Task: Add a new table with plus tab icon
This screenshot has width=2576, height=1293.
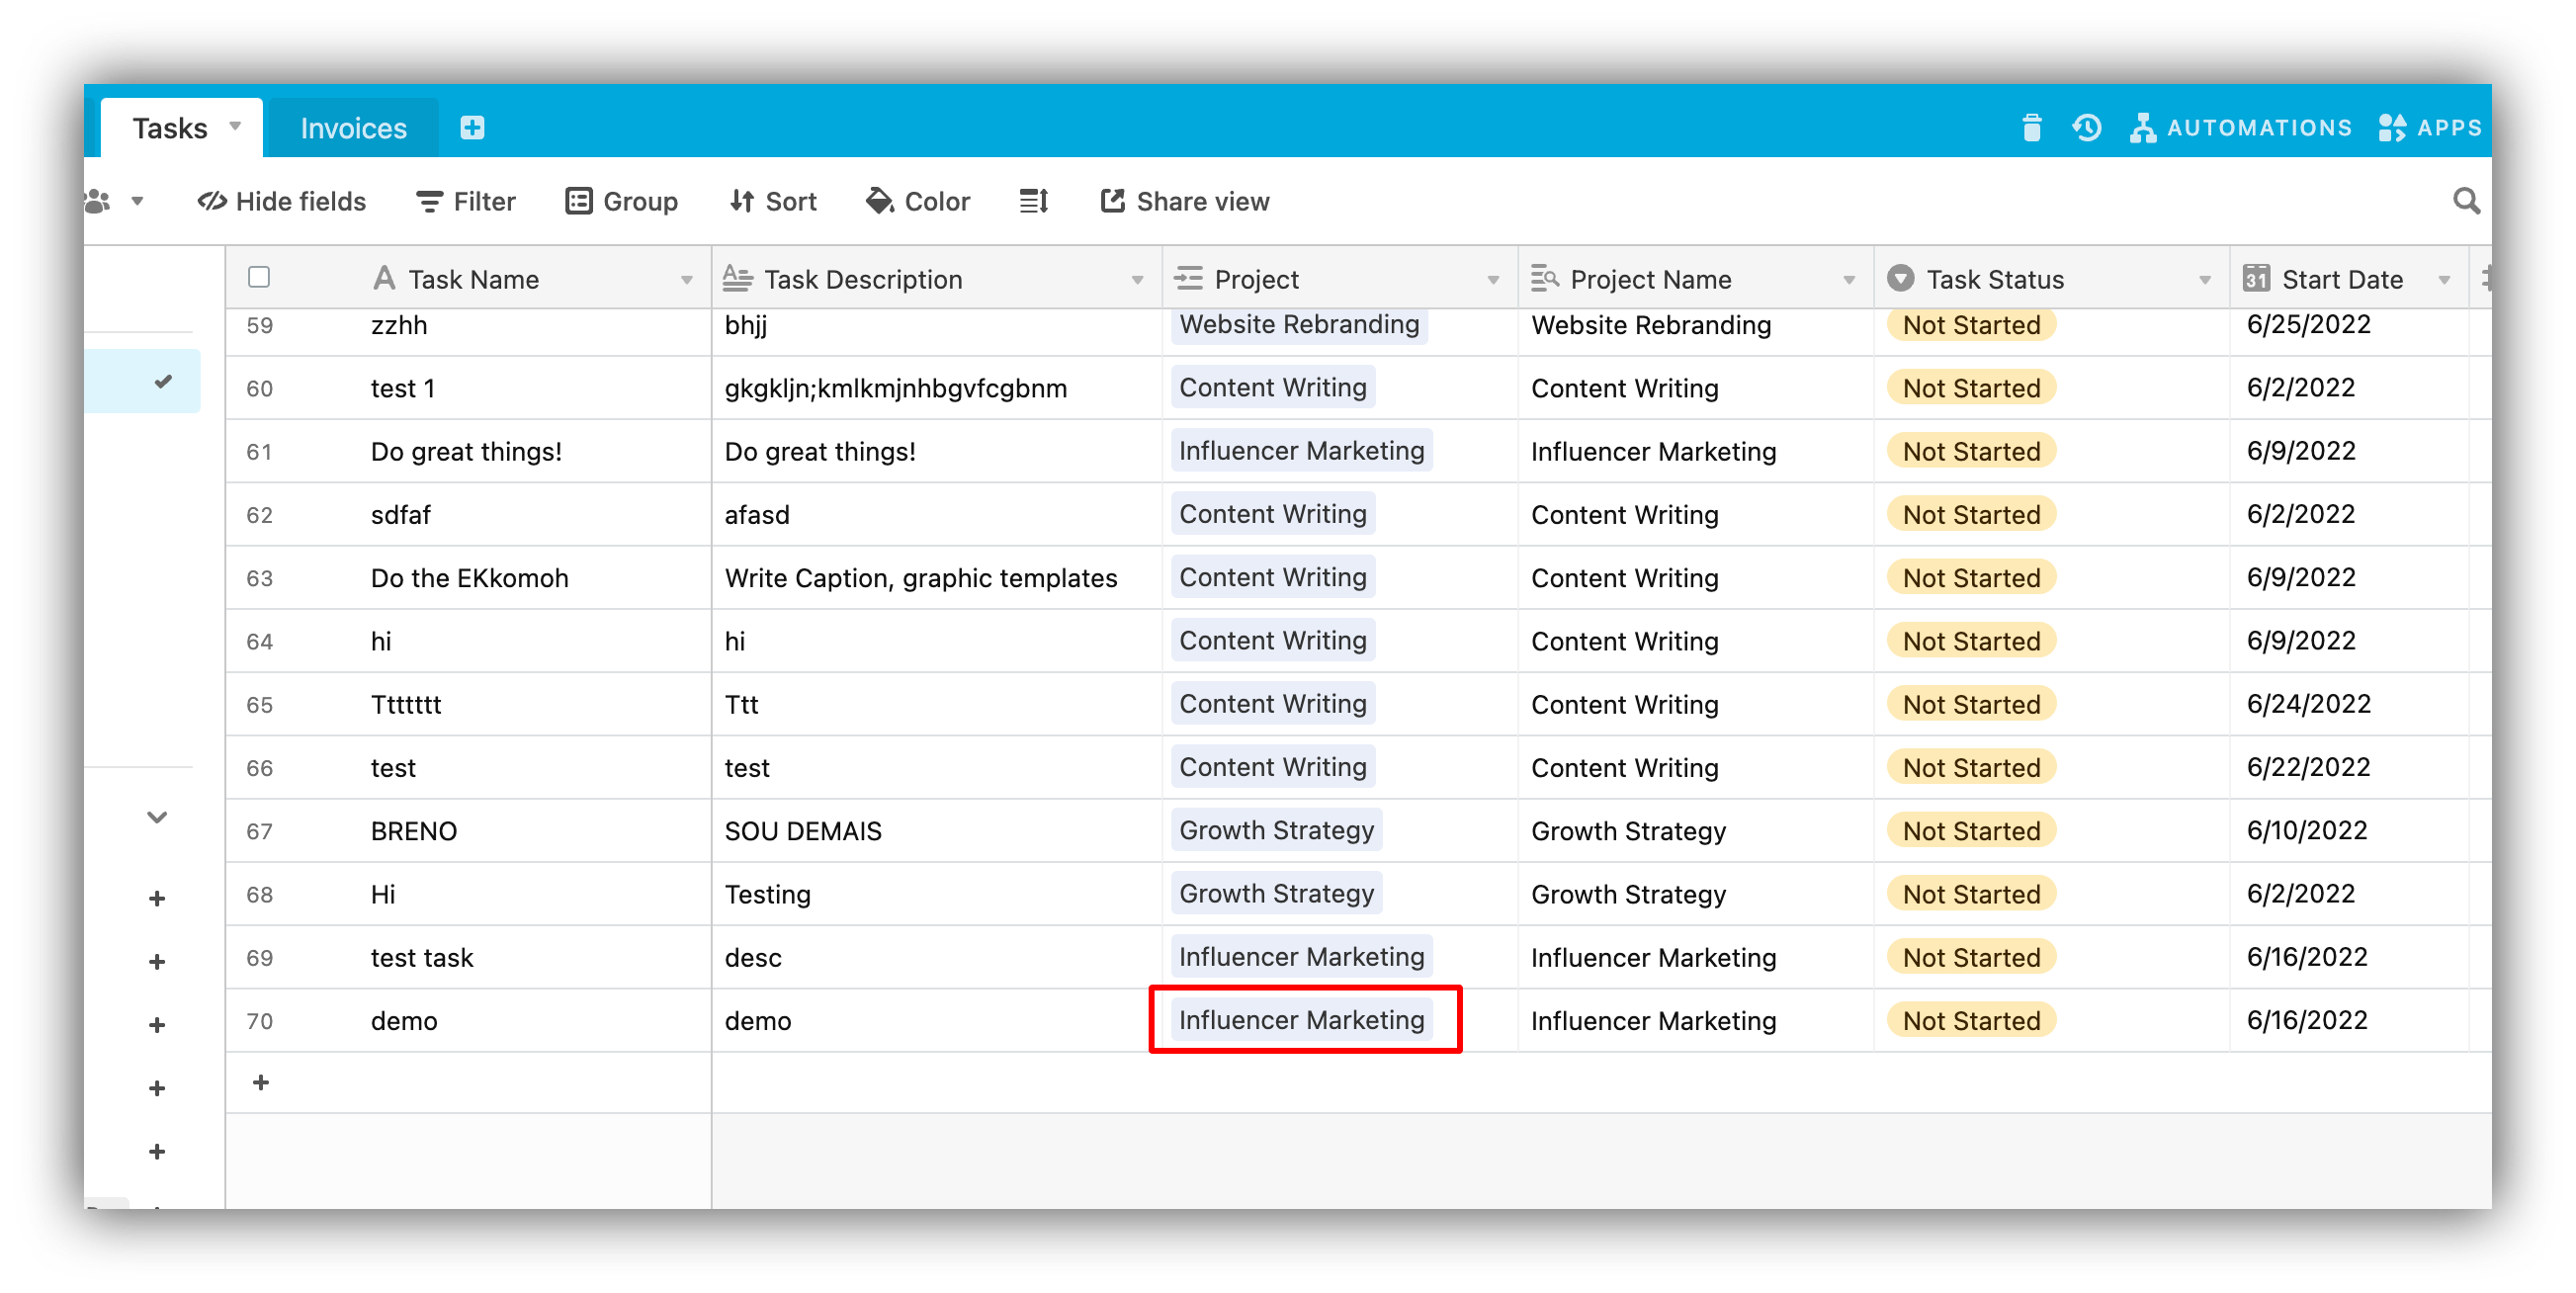Action: click(x=472, y=128)
